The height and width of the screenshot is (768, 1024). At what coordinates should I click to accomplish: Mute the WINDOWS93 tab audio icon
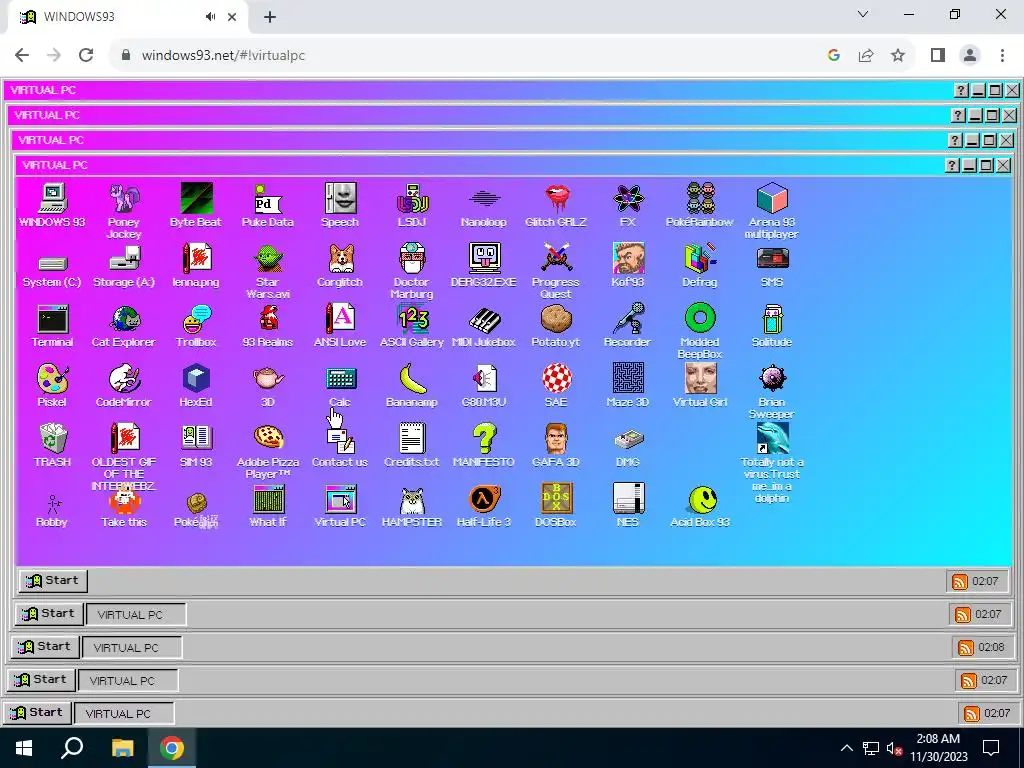[x=210, y=17]
